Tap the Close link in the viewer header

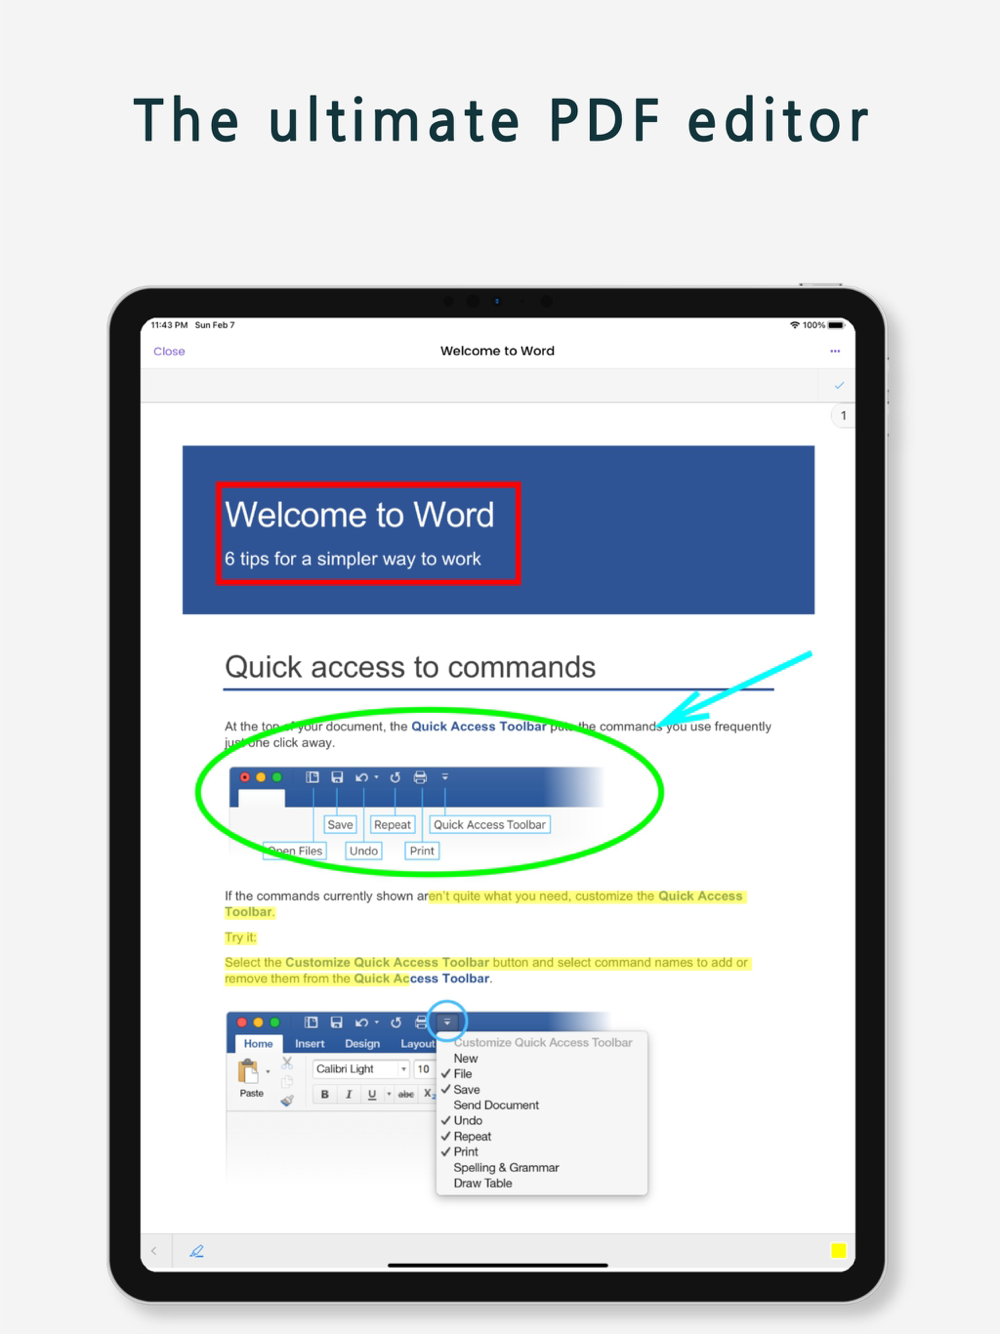(169, 352)
